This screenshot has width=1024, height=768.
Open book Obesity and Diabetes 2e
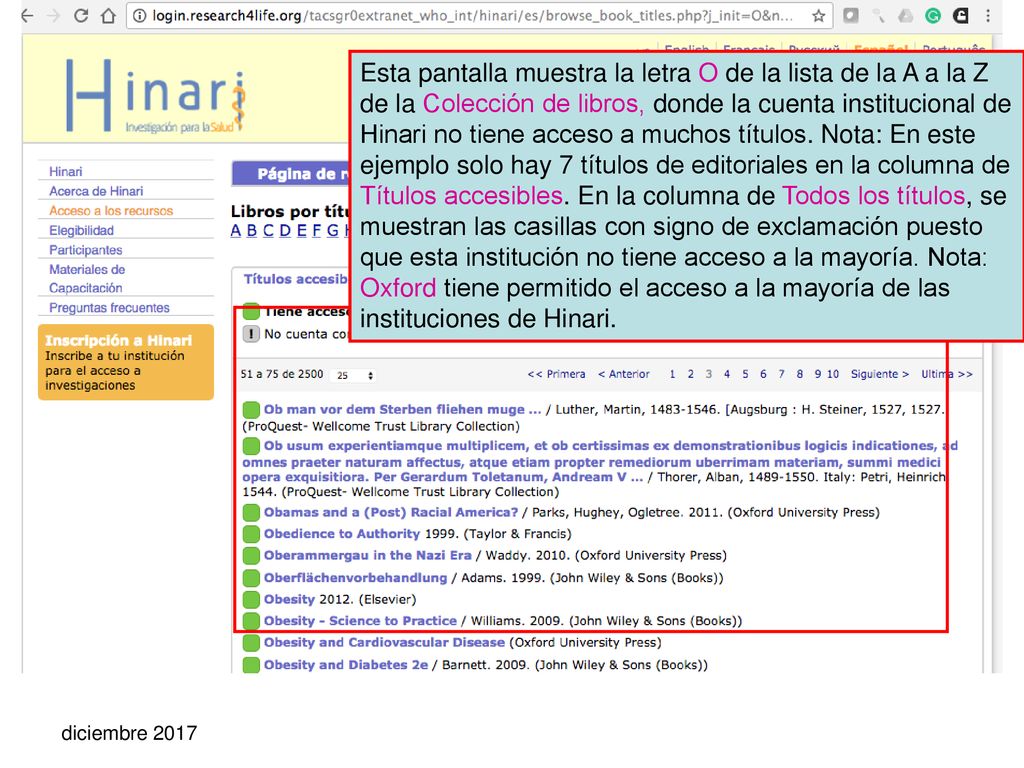pos(346,665)
